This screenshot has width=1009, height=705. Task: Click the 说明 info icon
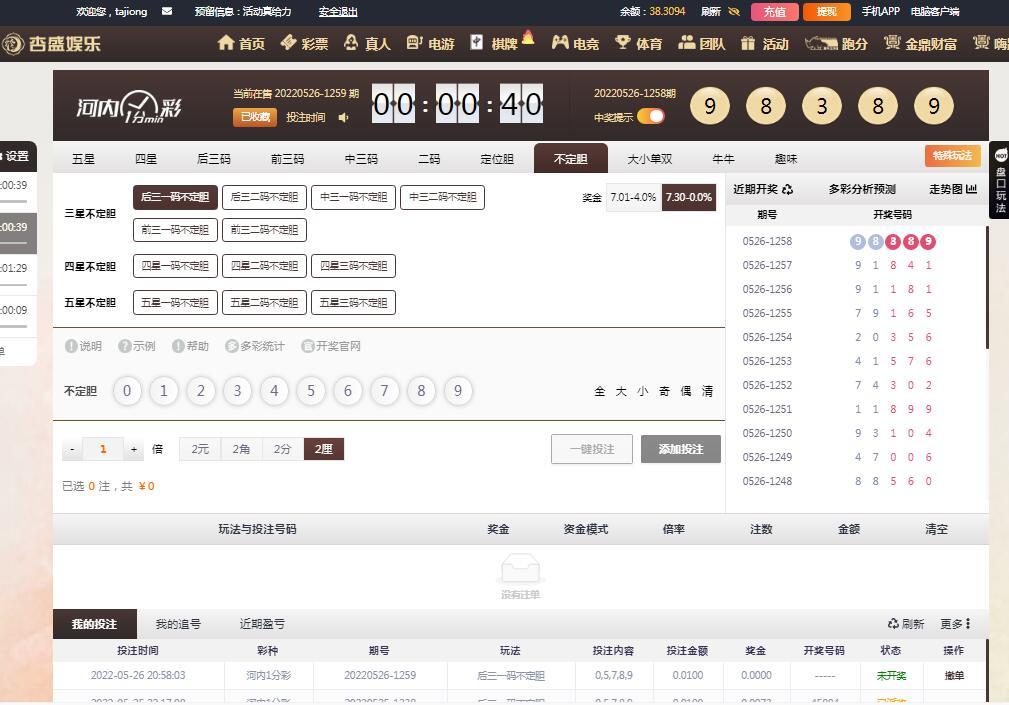[x=72, y=346]
